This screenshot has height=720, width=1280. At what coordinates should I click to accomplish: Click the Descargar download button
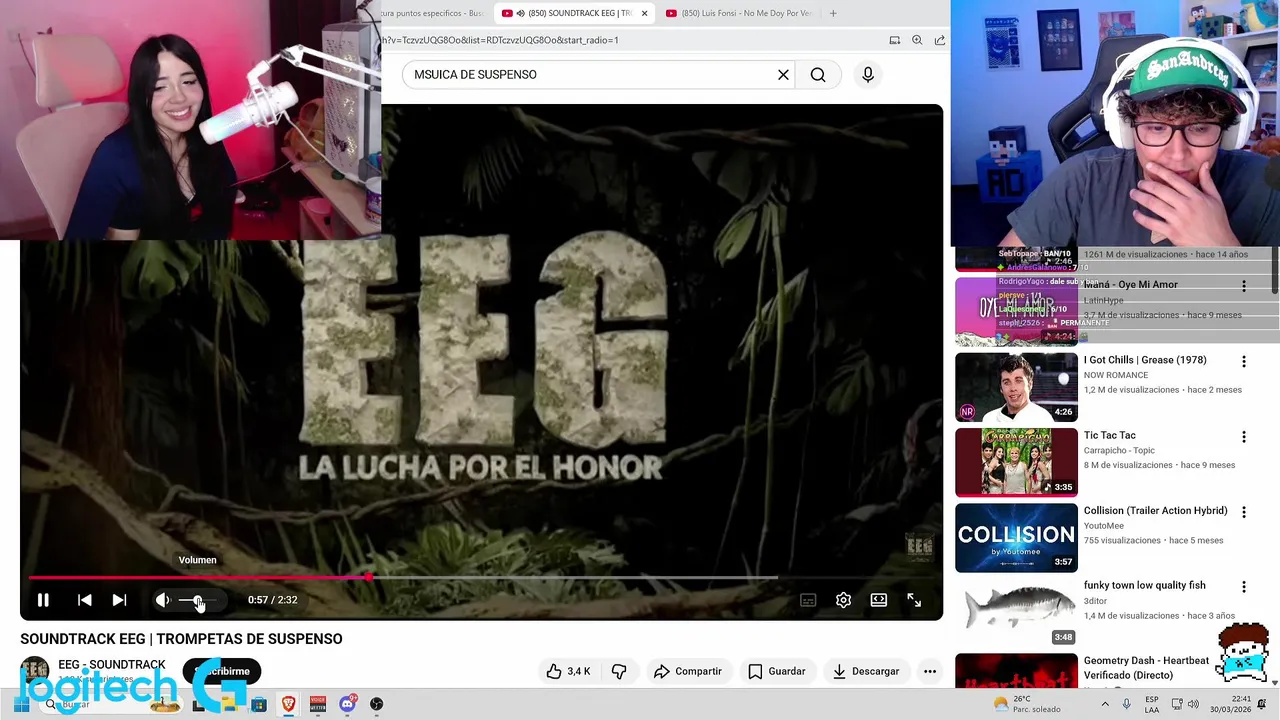click(866, 671)
